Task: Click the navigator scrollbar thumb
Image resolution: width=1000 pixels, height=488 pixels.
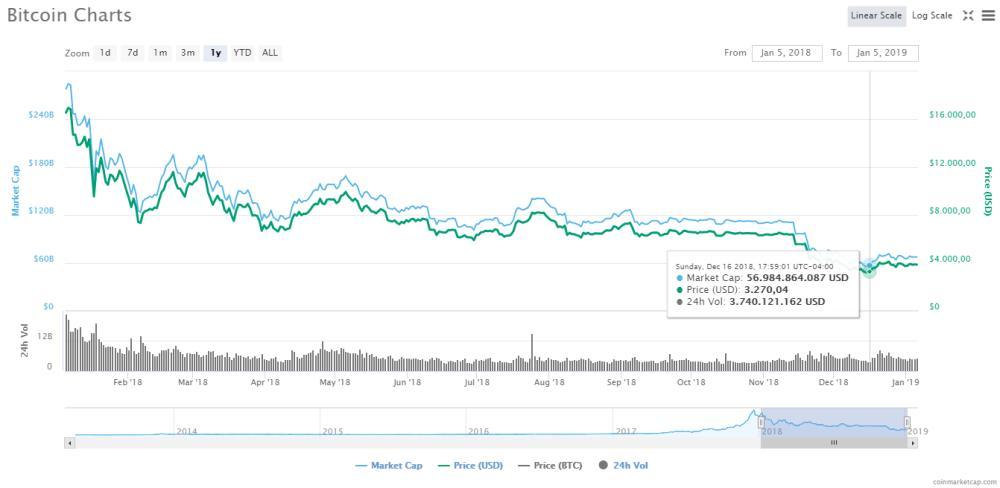Action: coord(834,442)
